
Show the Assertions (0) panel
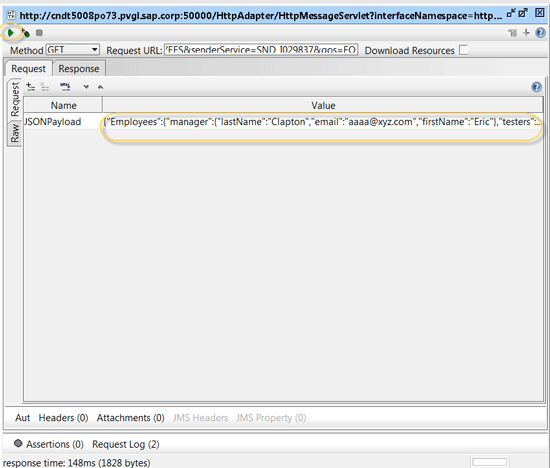(49, 444)
